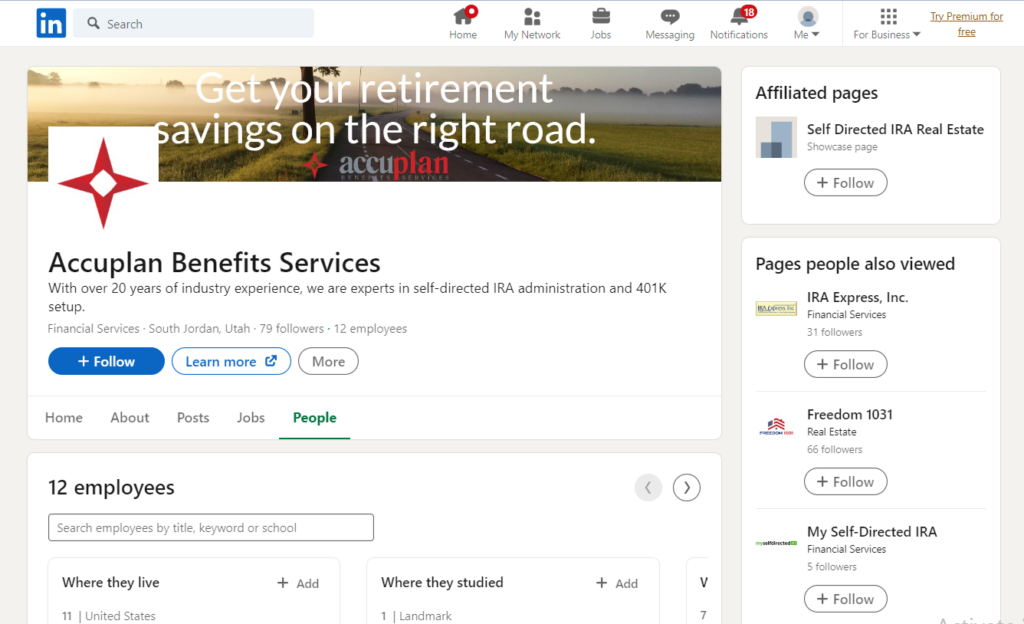Screen dimensions: 1024x624
Task: Focus the LinkedIn search box
Action: 193,23
